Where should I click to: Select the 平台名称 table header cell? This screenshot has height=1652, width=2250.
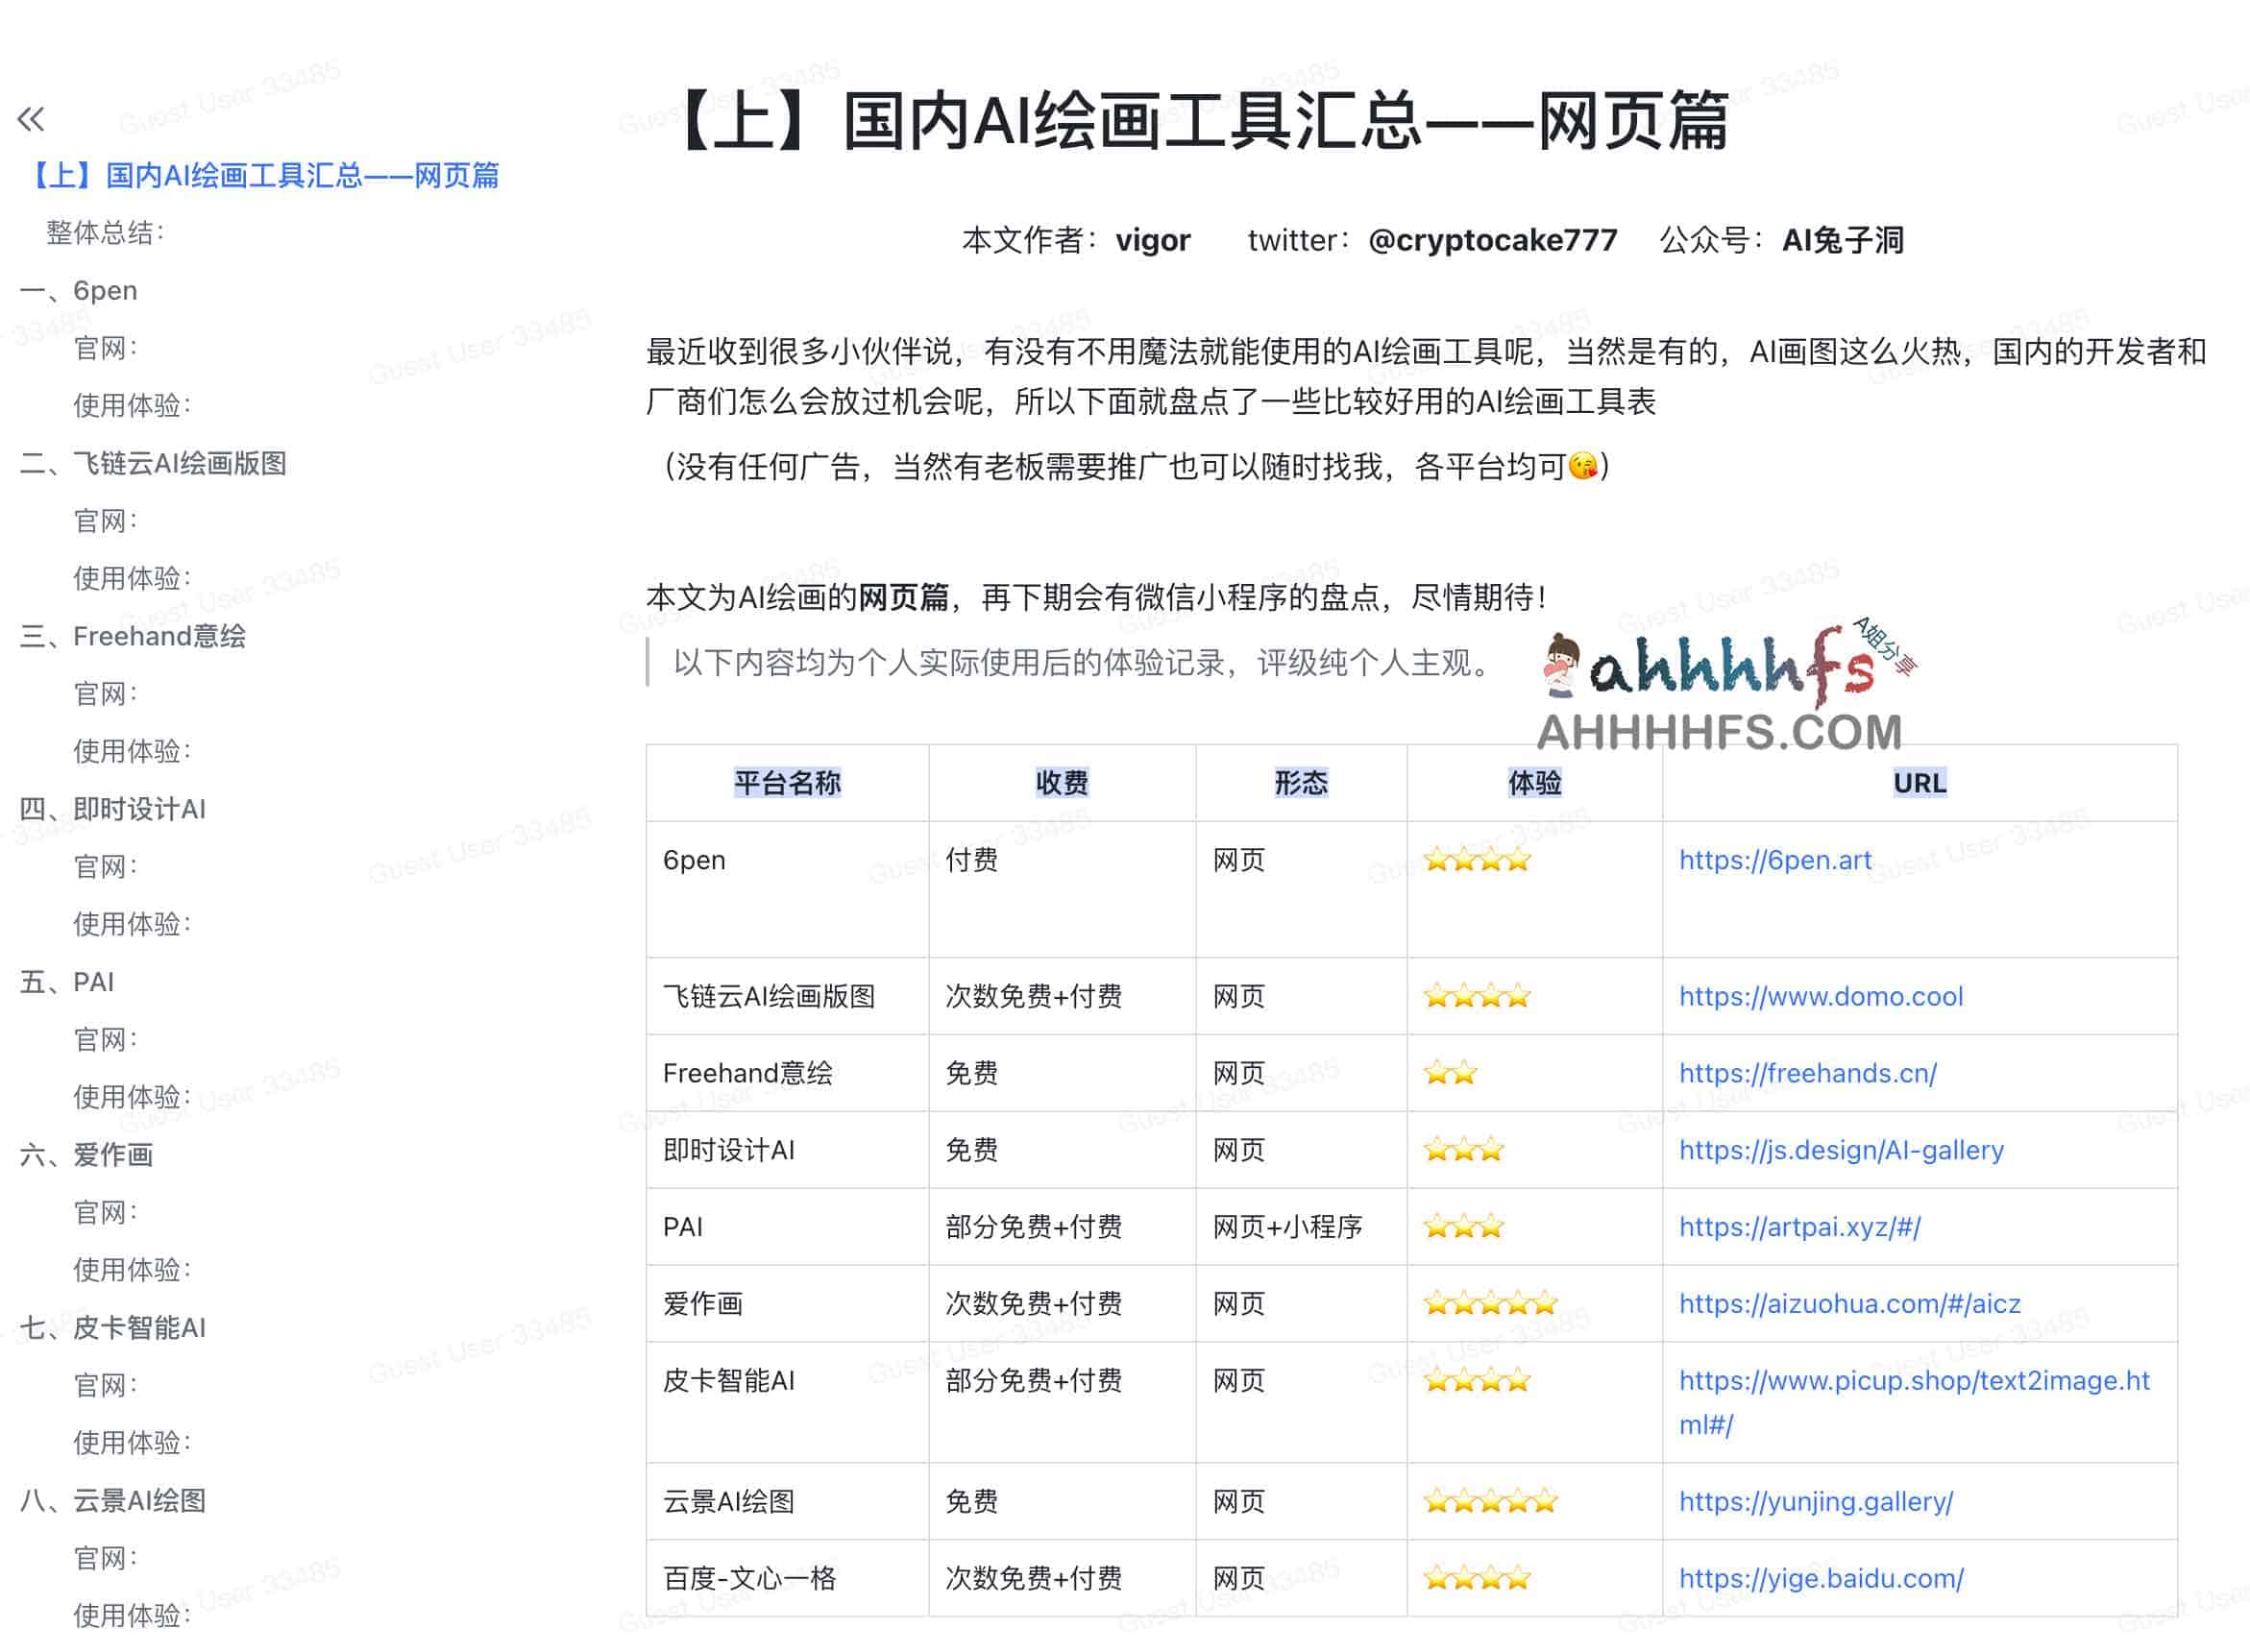[x=787, y=784]
